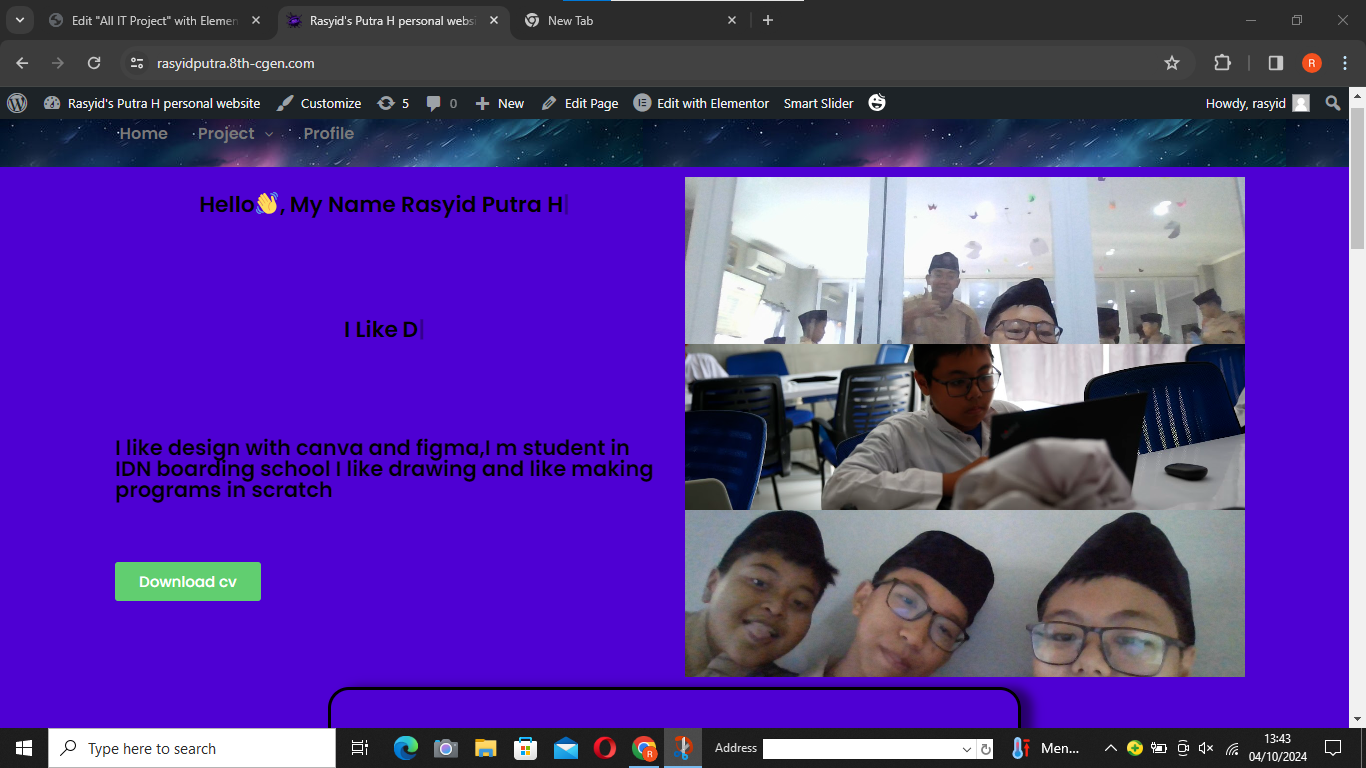Viewport: 1366px width, 768px height.
Task: Open the Customize paintbrush link
Action: click(x=319, y=103)
